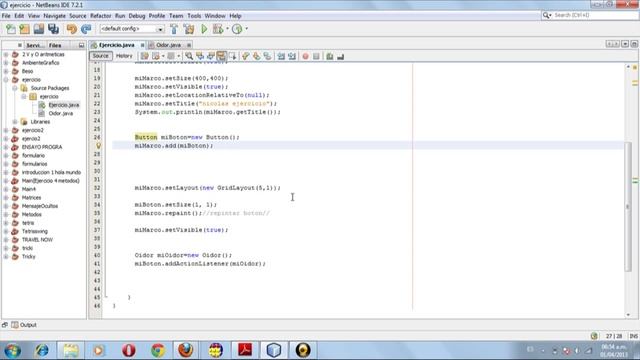640x360 pixels.
Task: Open the Refactor menu
Action: coord(100,16)
